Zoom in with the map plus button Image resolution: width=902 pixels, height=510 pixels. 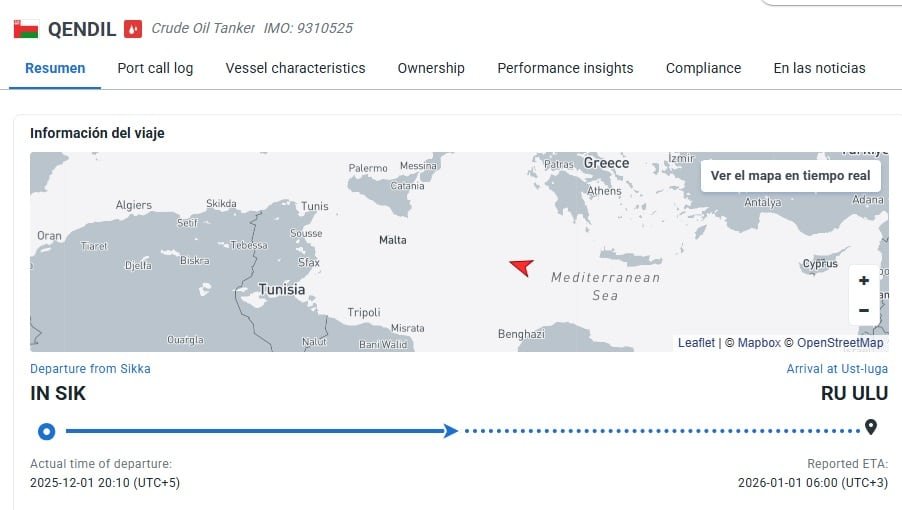coord(864,281)
